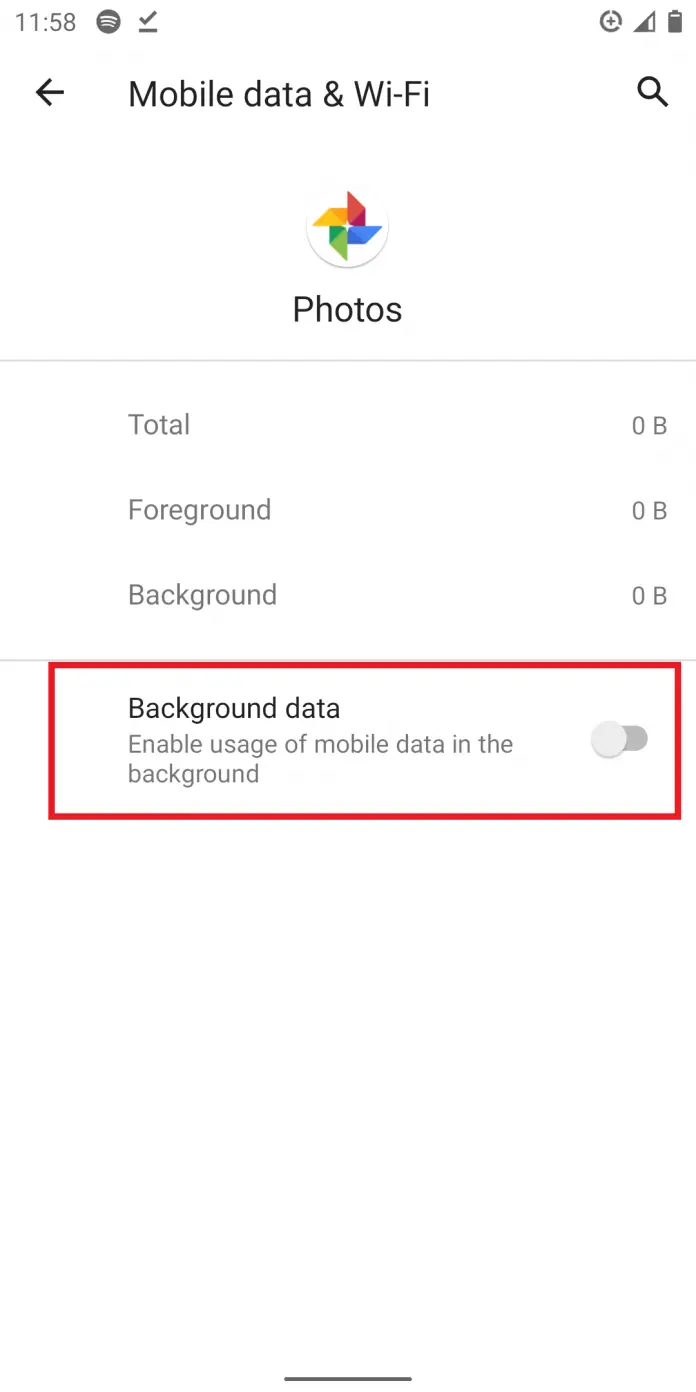The height and width of the screenshot is (1392, 696).
Task: Tap the Background data description text
Action: point(320,758)
